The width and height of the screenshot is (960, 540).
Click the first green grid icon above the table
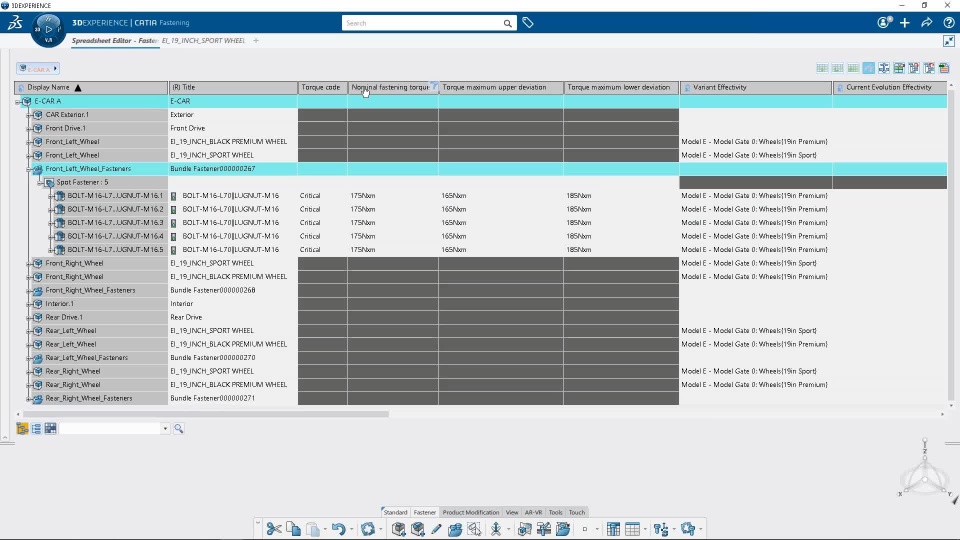pyautogui.click(x=822, y=68)
